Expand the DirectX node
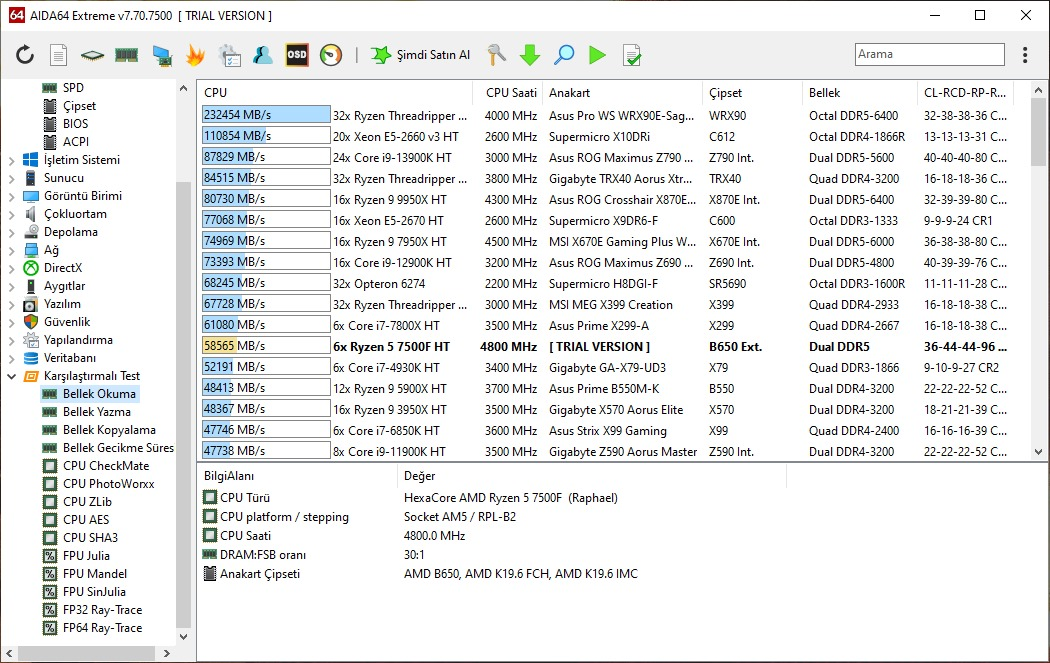 click(11, 269)
